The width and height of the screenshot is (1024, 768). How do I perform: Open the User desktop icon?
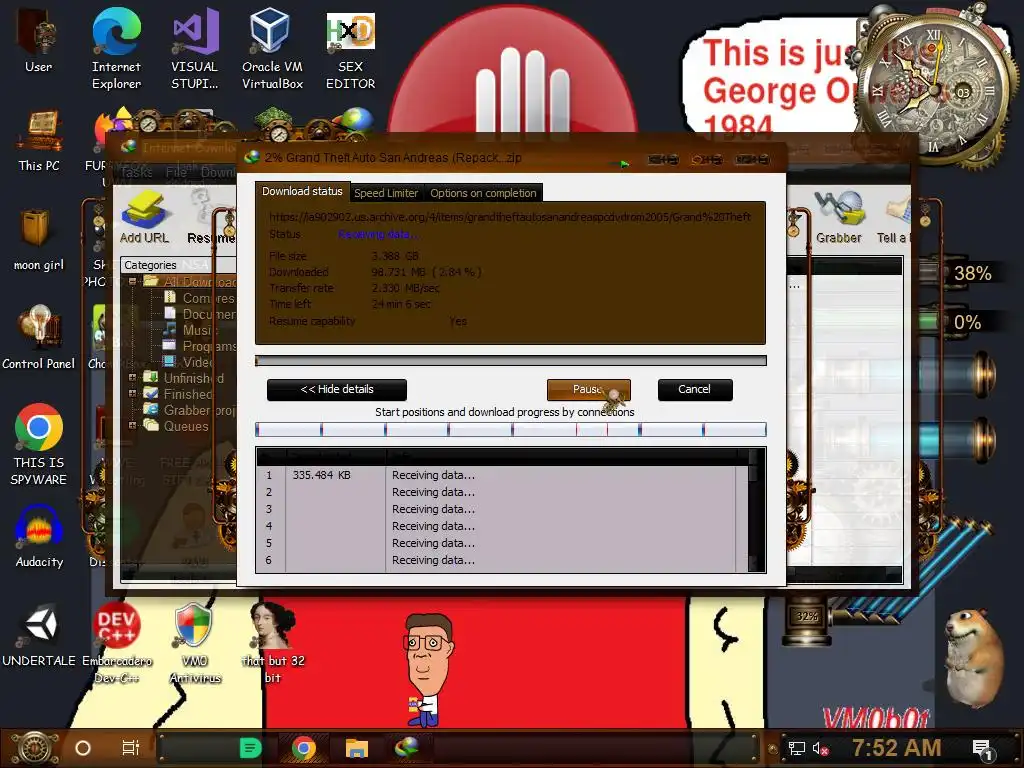pos(38,40)
